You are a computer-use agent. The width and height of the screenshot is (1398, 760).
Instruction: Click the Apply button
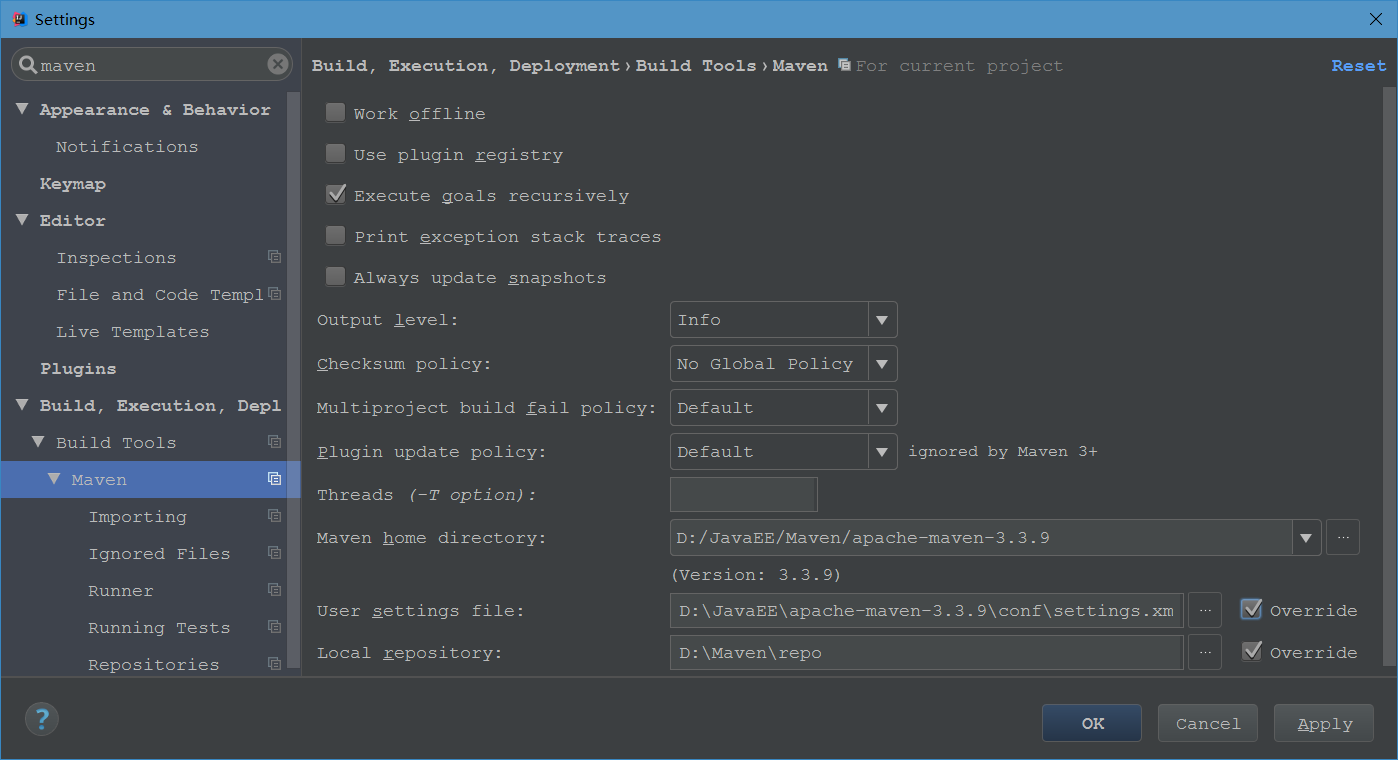click(1324, 723)
